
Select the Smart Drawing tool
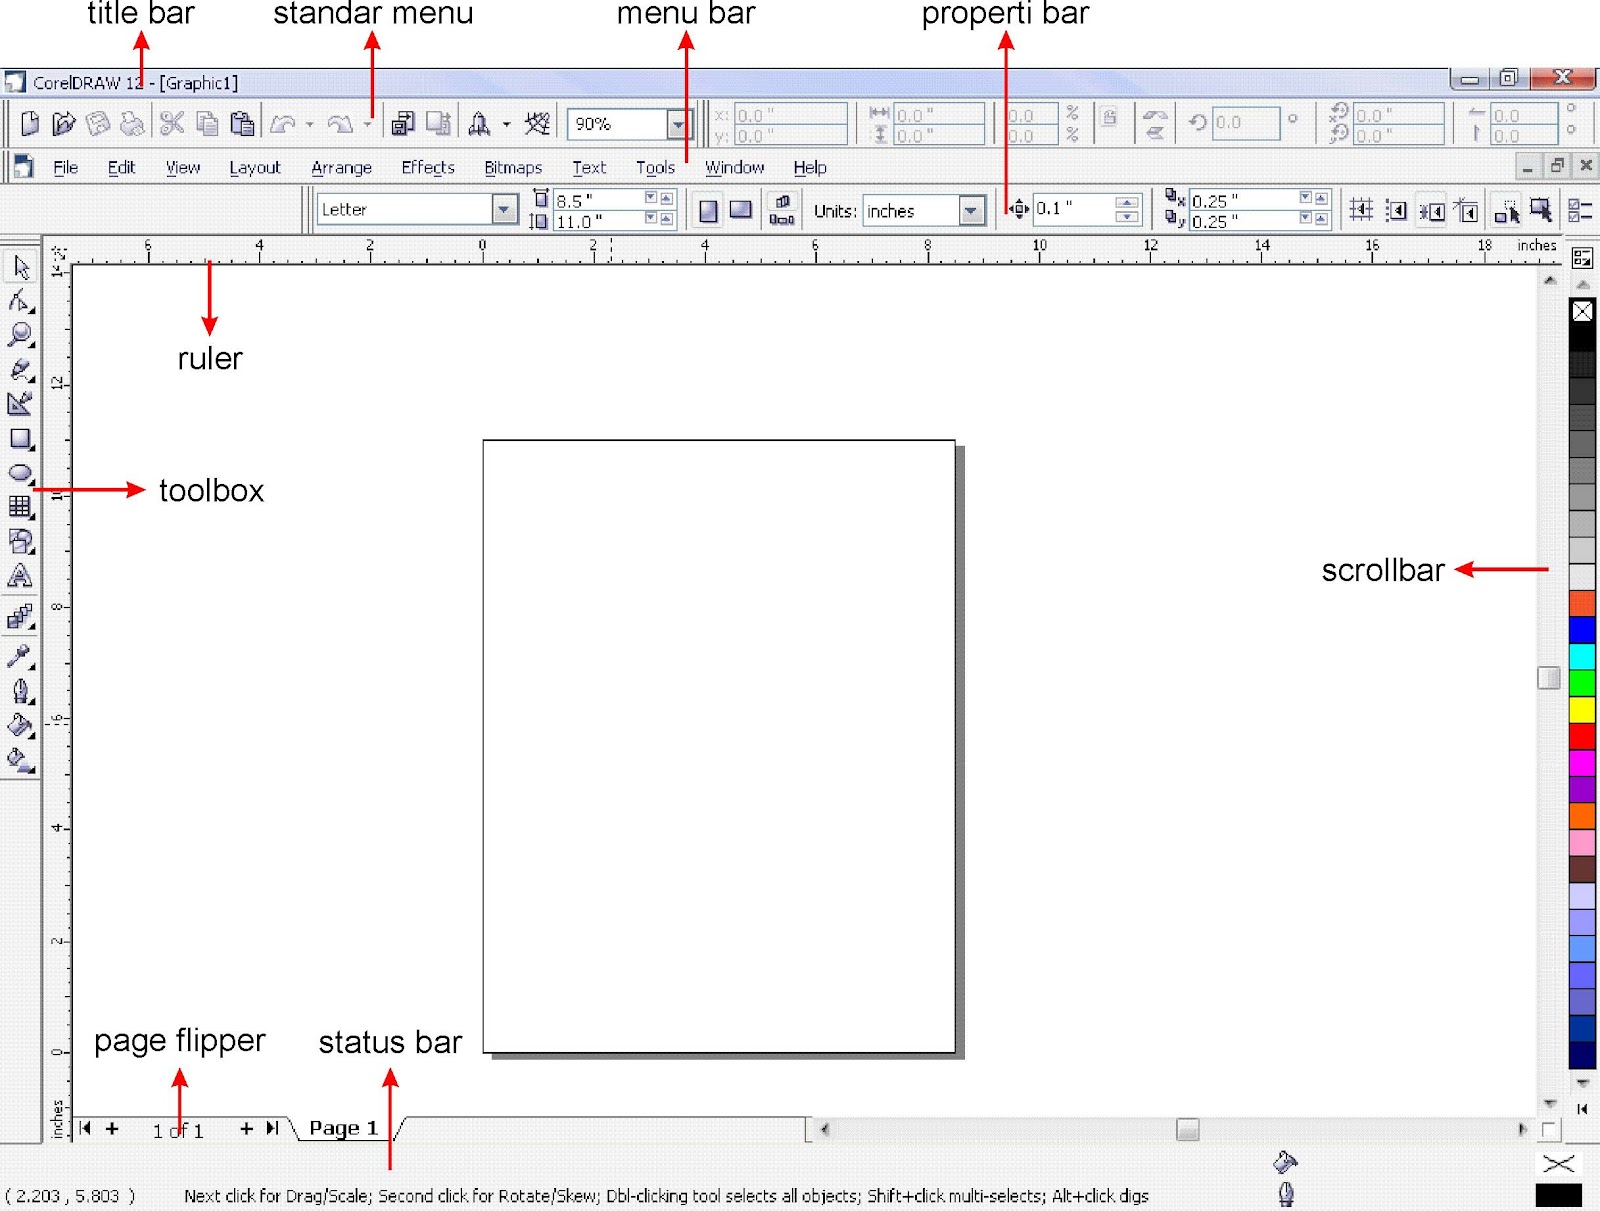21,404
